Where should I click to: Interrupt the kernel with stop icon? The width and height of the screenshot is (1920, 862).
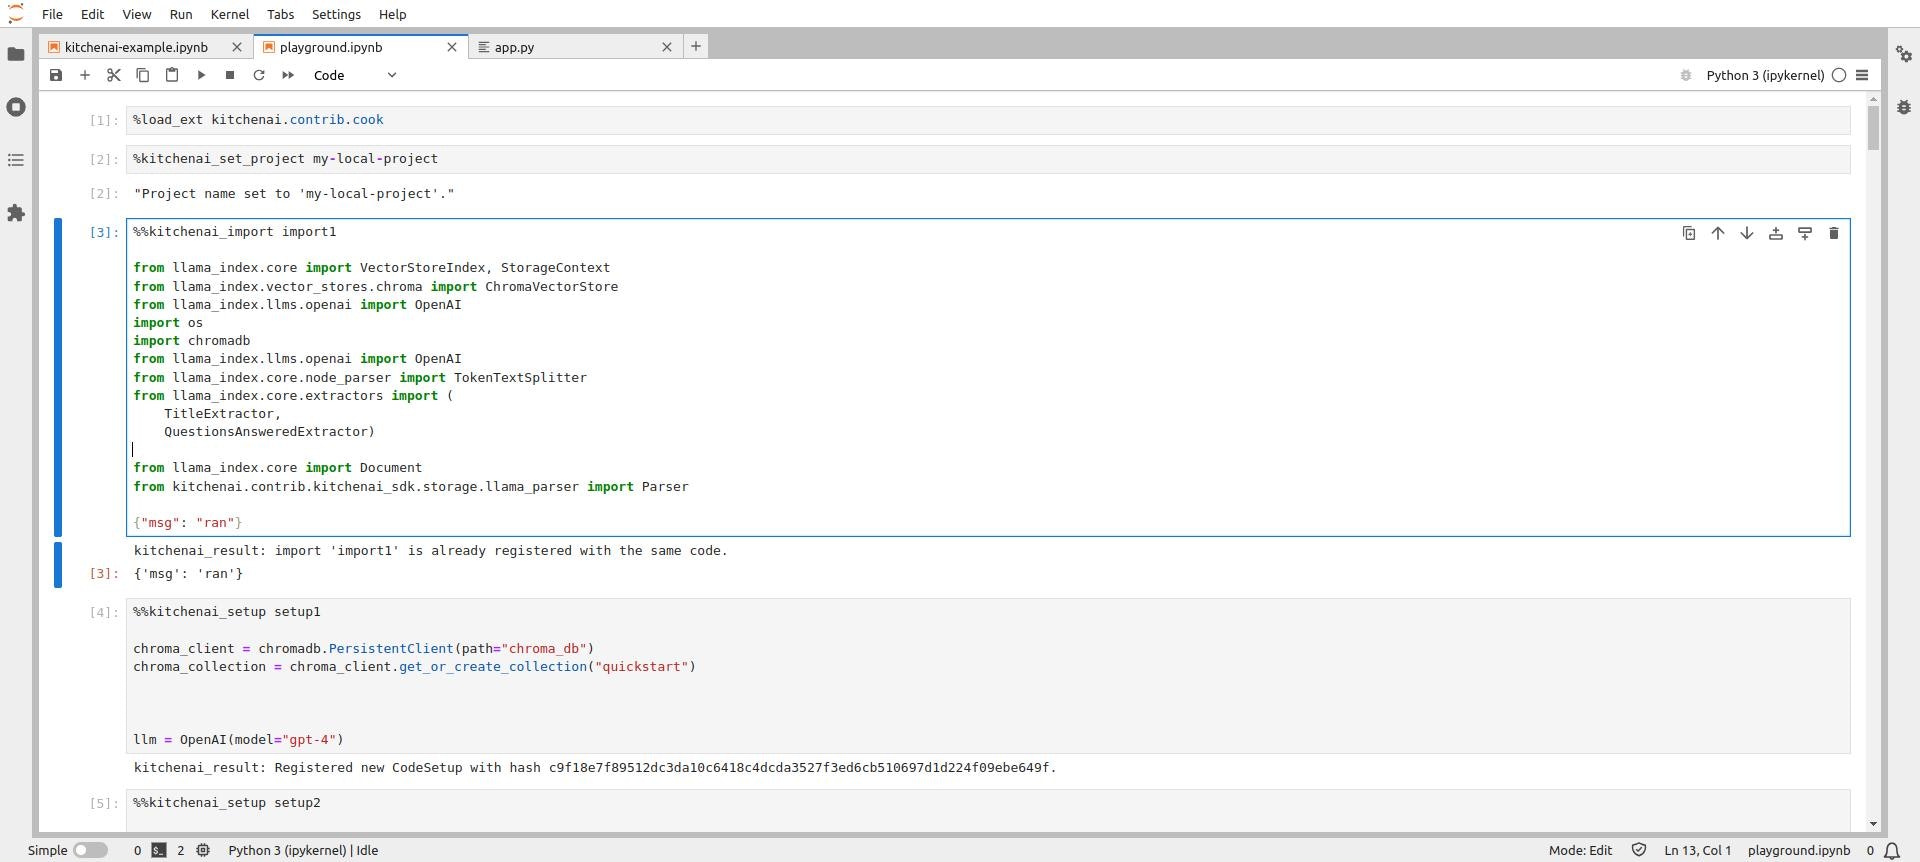pyautogui.click(x=230, y=75)
